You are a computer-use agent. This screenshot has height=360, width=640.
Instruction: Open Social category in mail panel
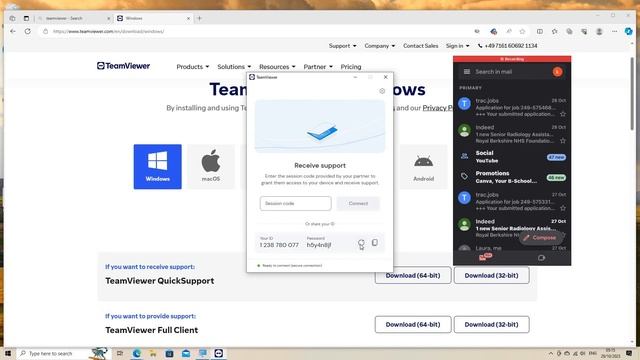pyautogui.click(x=512, y=157)
